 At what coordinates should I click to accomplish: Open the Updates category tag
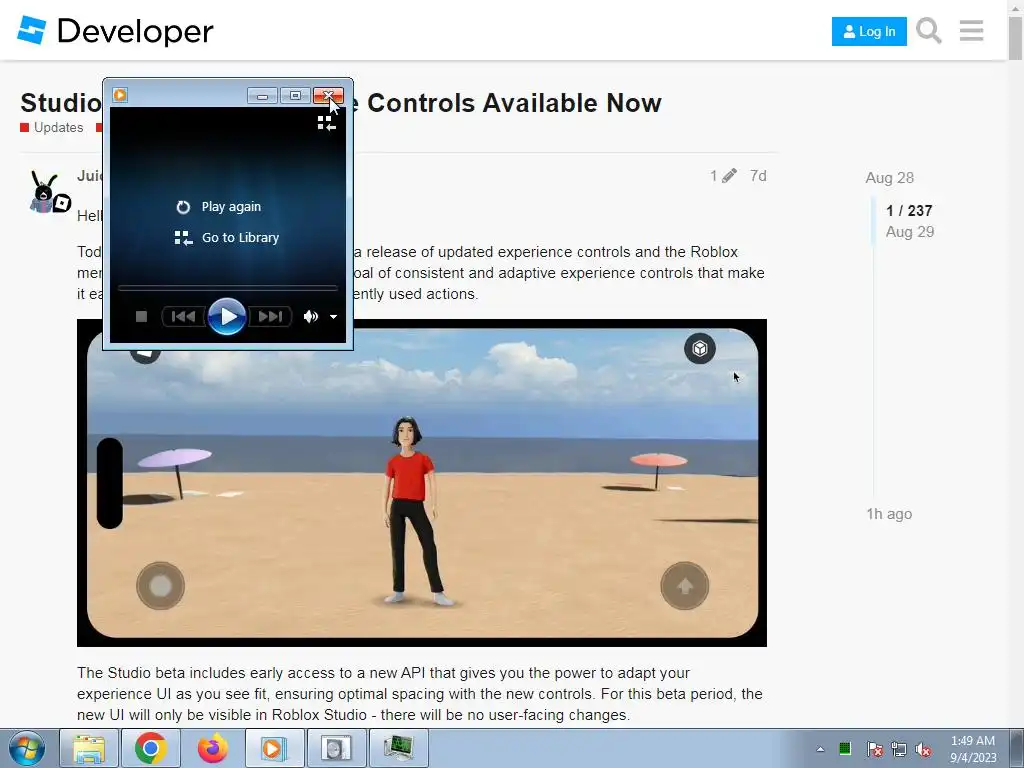coord(52,127)
